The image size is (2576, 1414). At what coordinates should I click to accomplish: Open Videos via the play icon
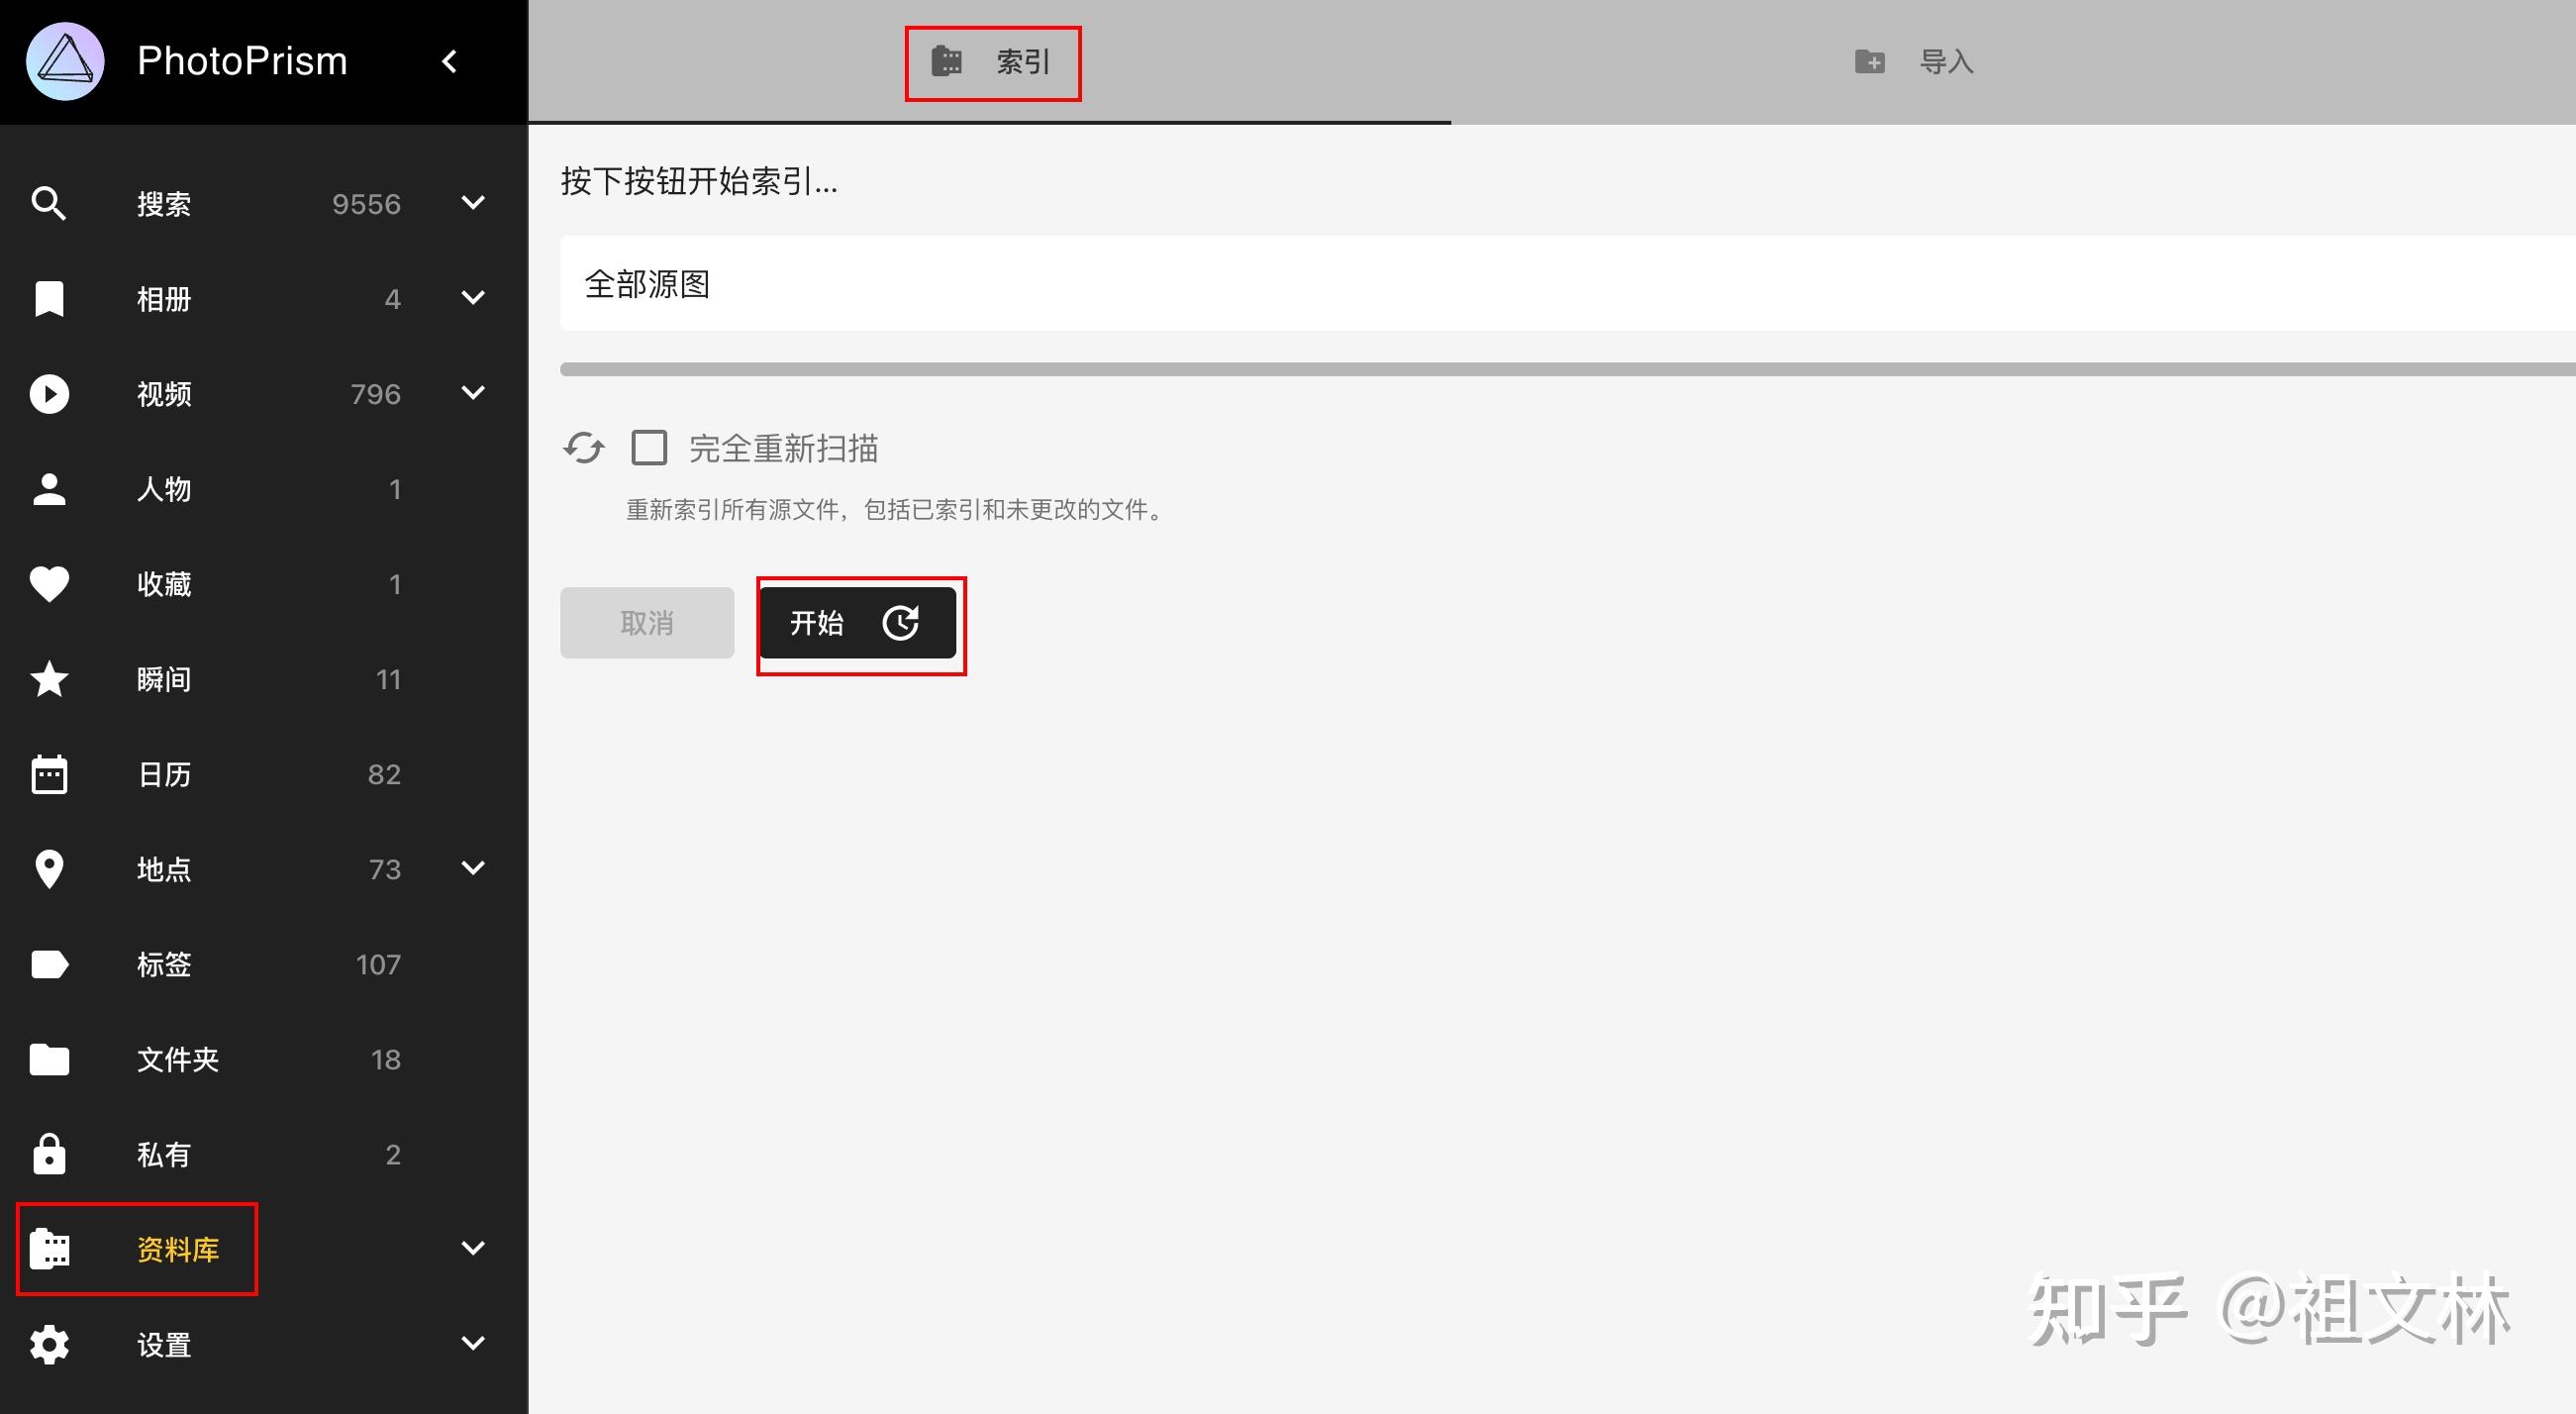(49, 393)
